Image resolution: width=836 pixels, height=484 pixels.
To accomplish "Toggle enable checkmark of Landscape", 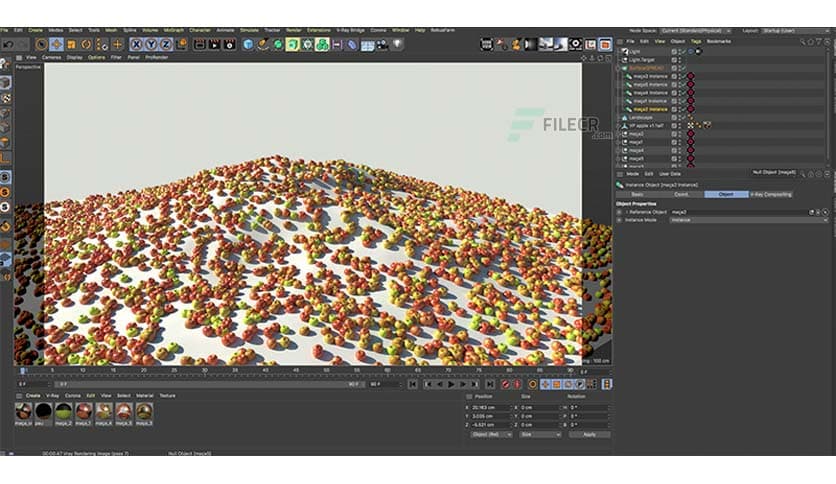I will 684,117.
